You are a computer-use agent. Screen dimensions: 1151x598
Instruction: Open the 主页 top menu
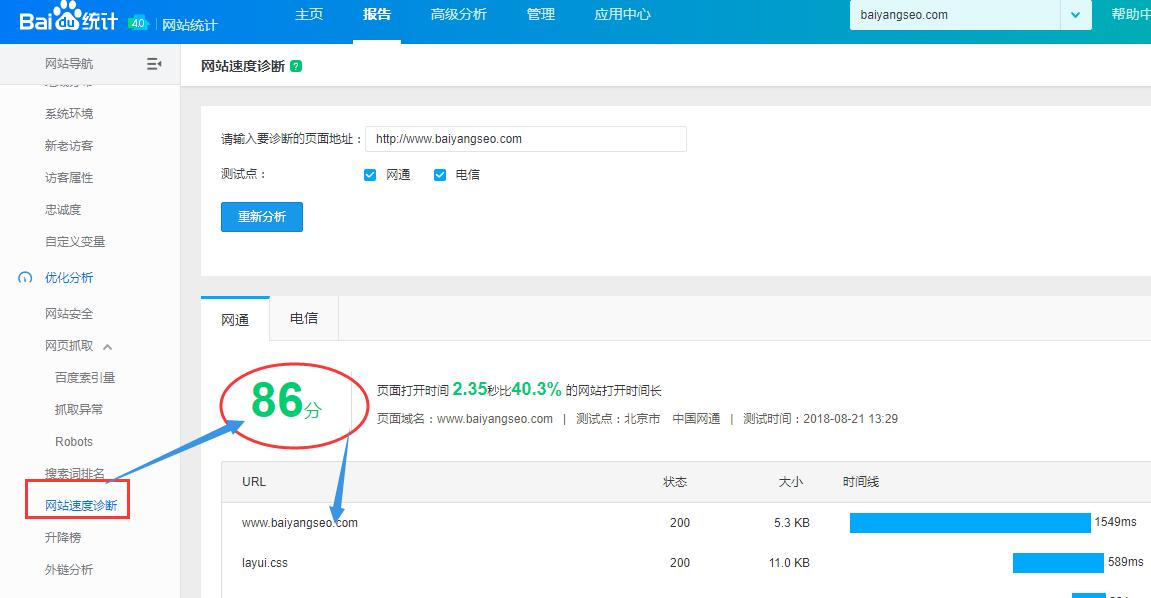(309, 15)
